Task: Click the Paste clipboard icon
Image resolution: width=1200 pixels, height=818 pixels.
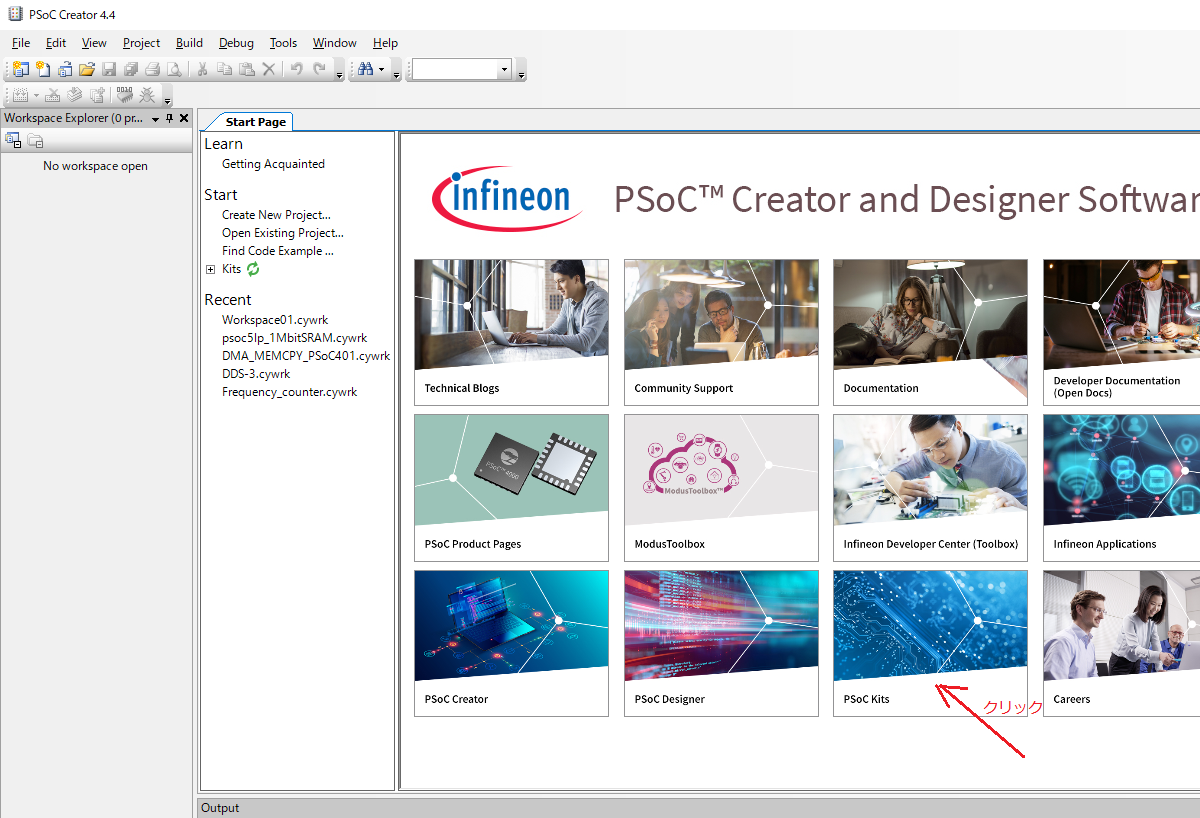Action: [x=246, y=69]
